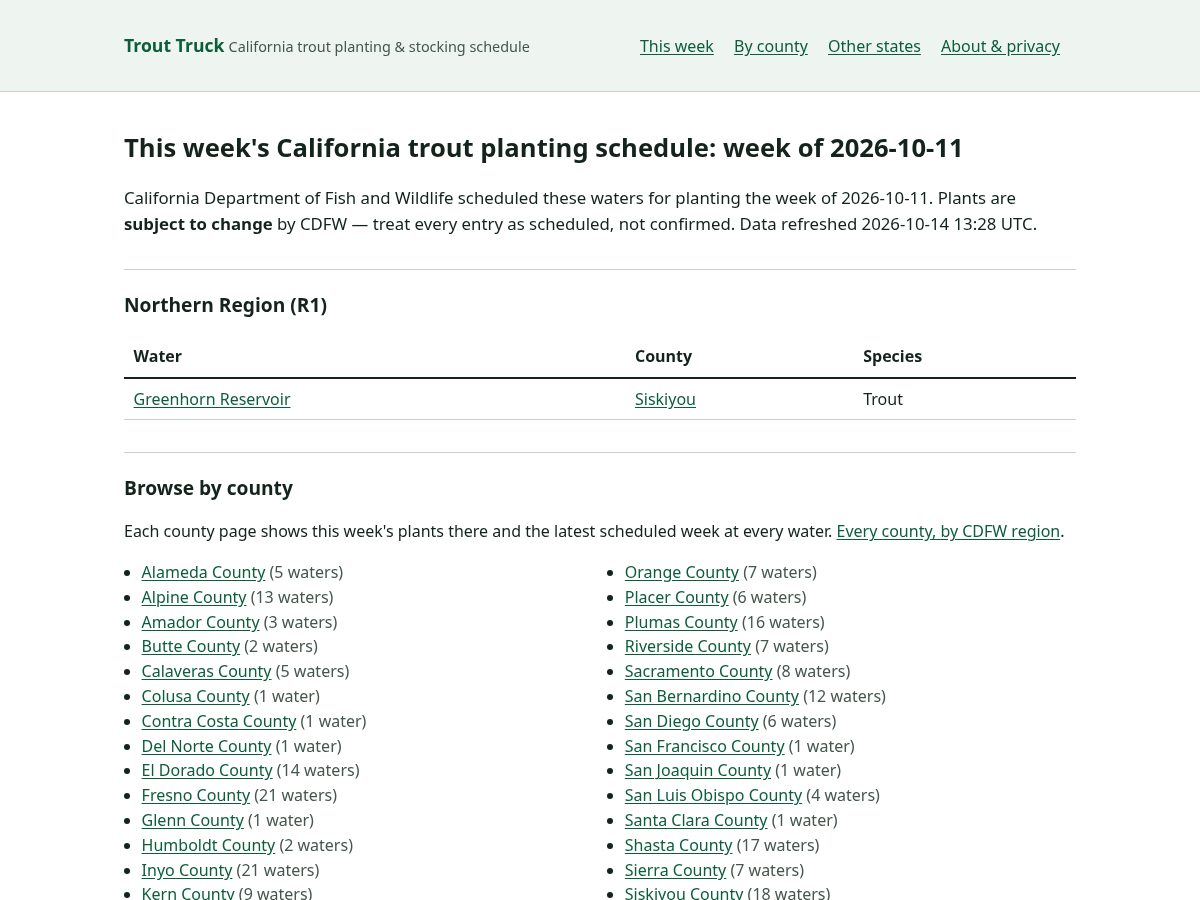The width and height of the screenshot is (1200, 900).
Task: Open Fresno County link
Action: pos(196,795)
